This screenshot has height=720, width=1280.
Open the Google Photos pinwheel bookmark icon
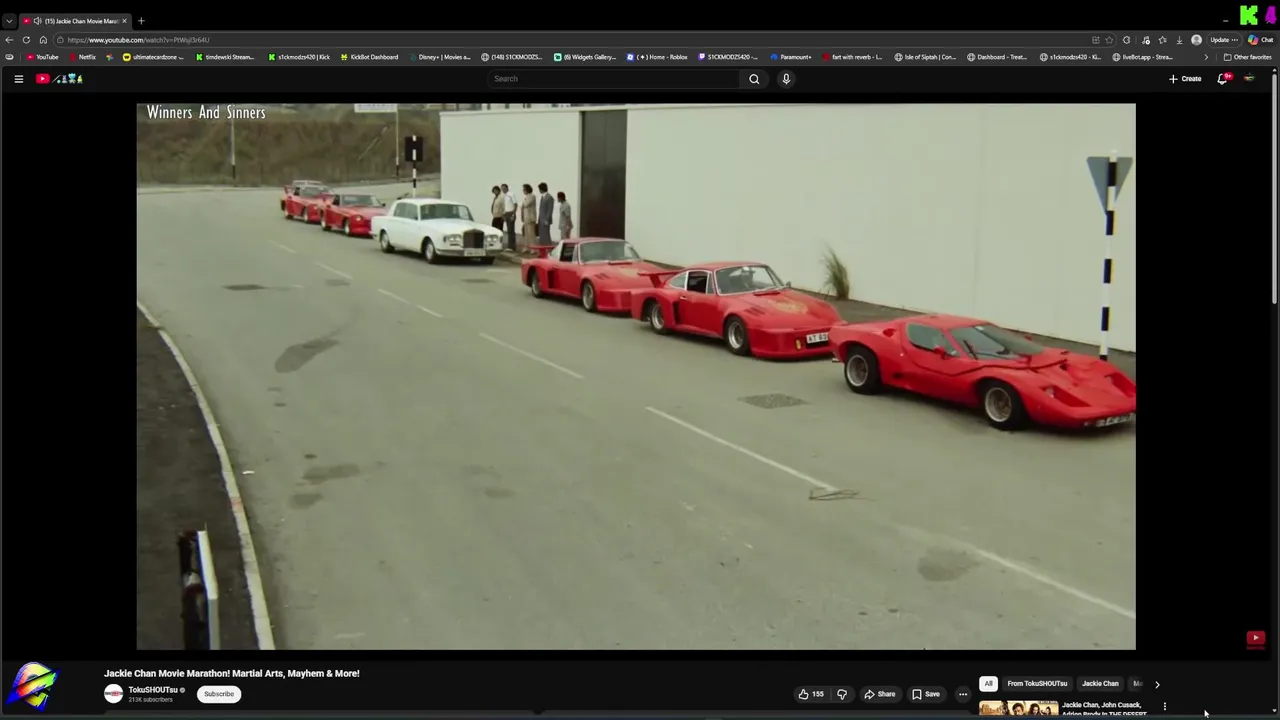pos(109,57)
